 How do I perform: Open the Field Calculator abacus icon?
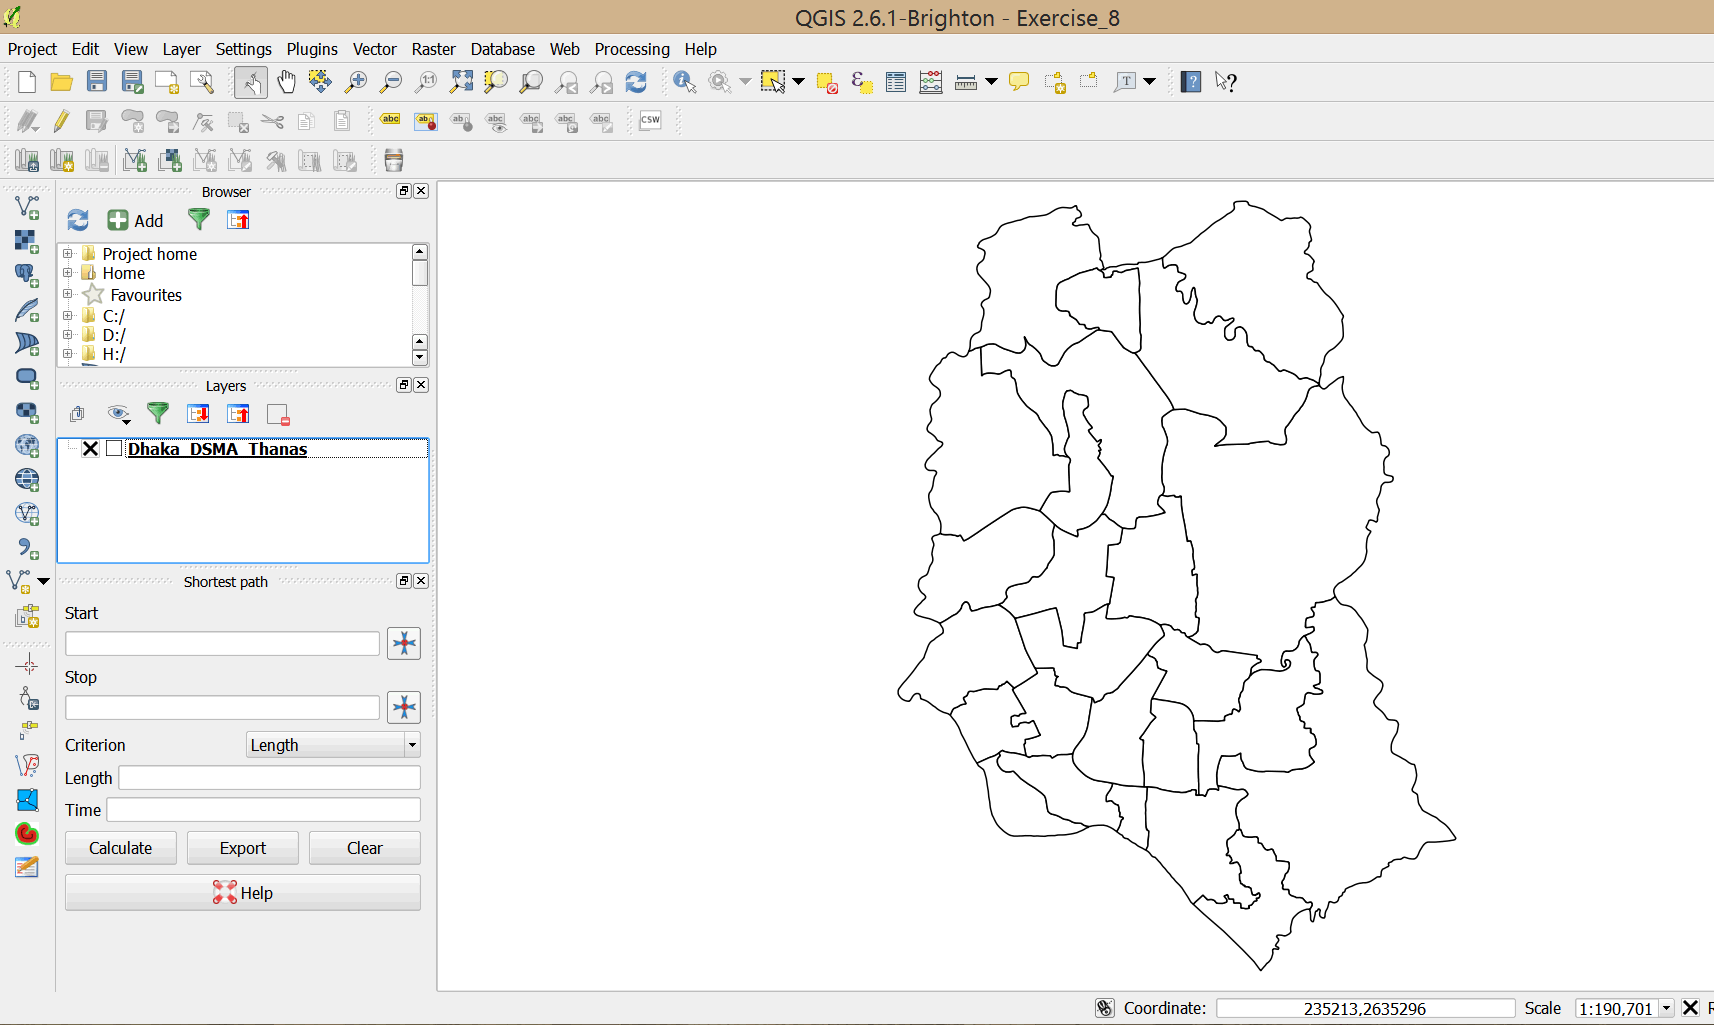pyautogui.click(x=931, y=82)
